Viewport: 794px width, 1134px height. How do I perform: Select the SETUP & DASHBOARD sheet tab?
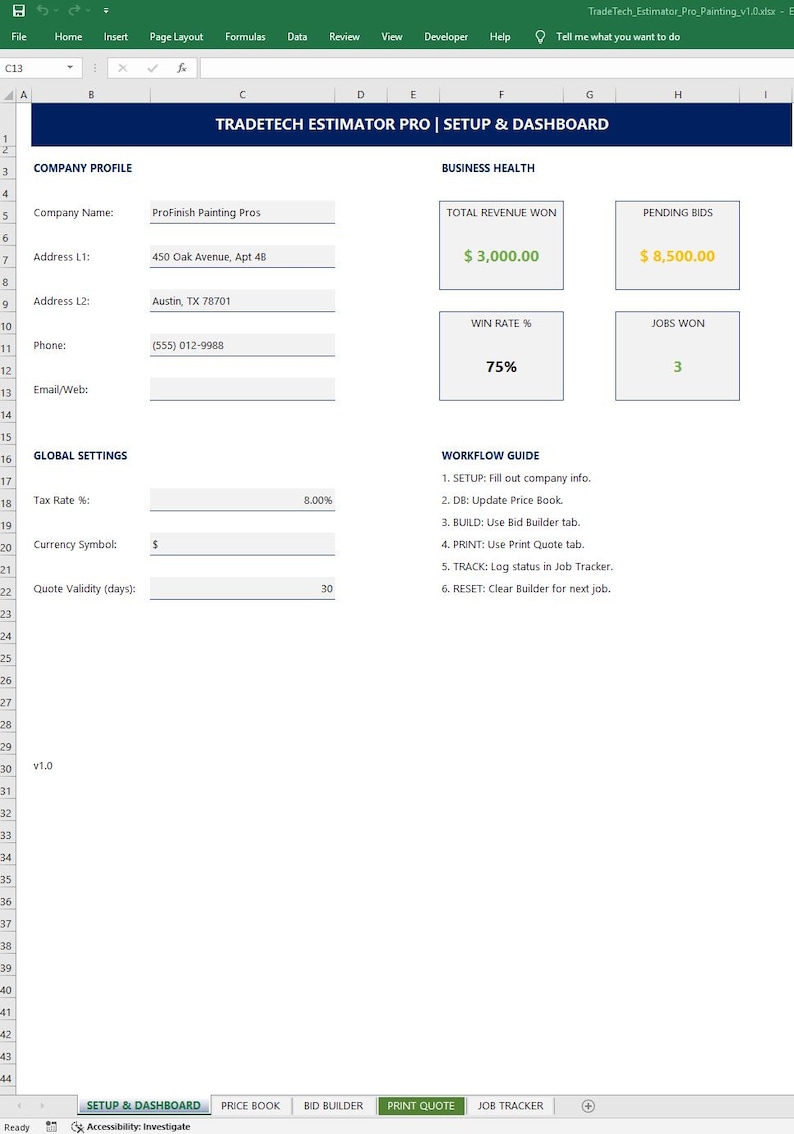(x=143, y=1106)
